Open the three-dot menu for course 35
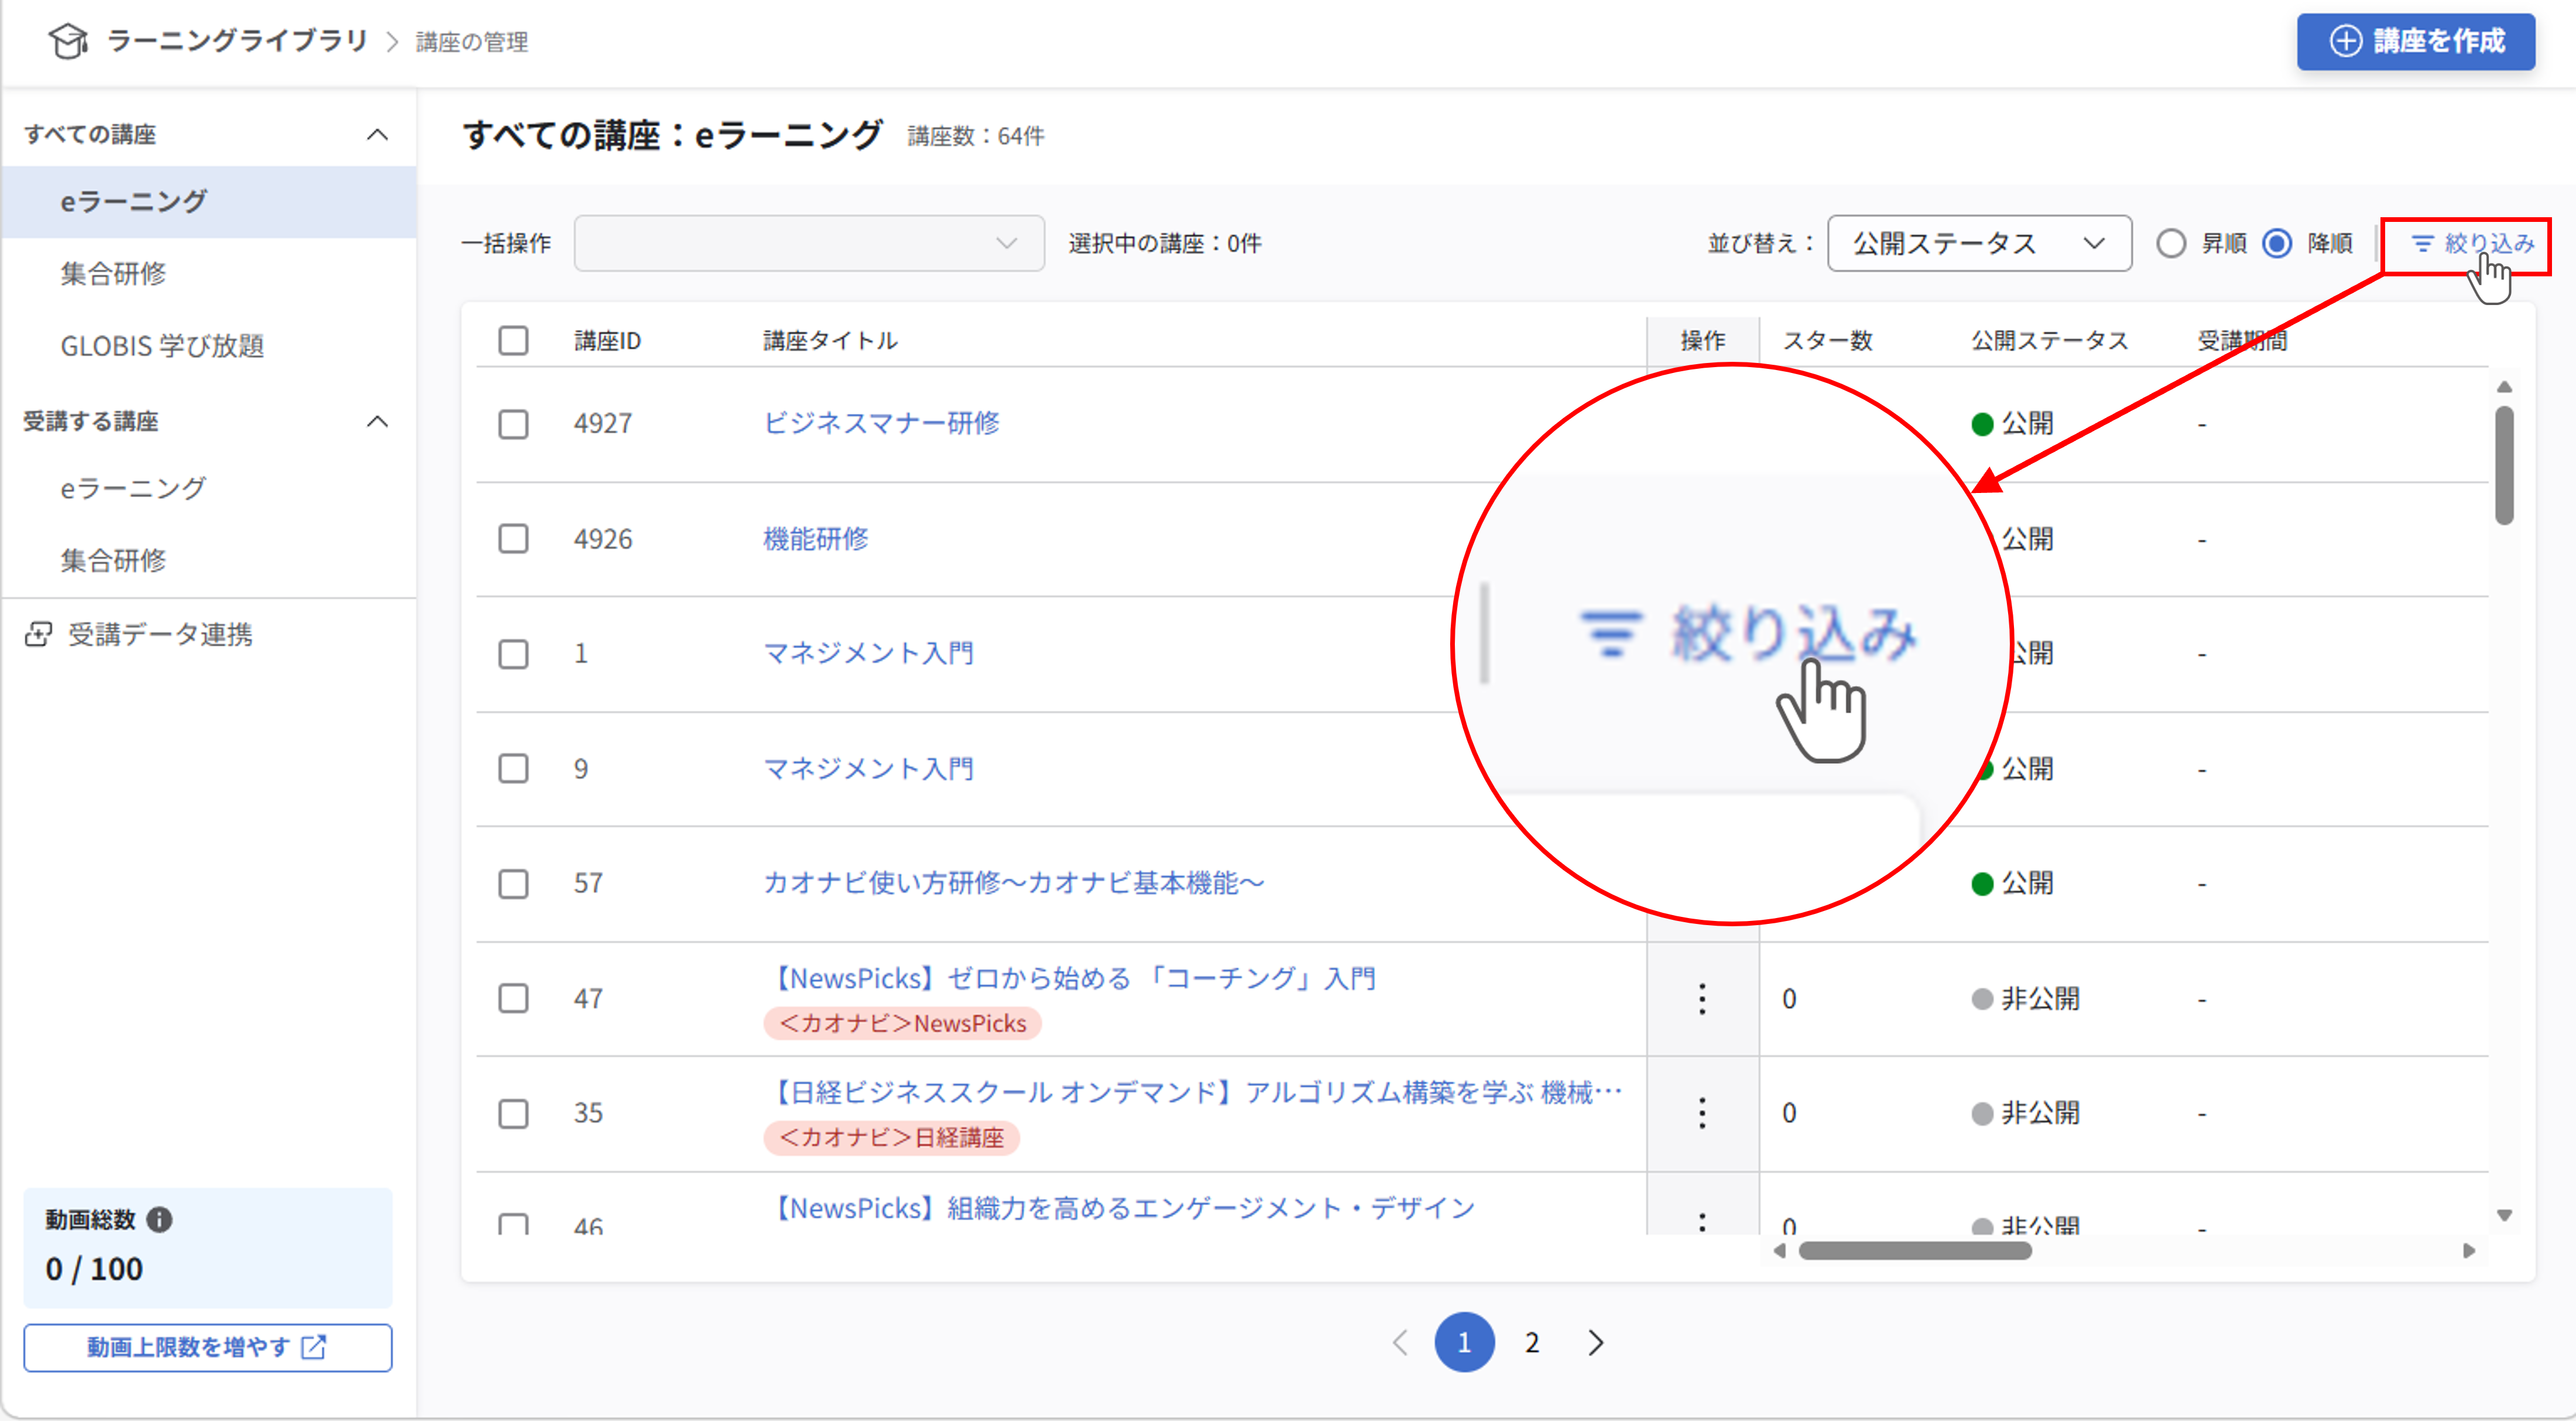The width and height of the screenshot is (2576, 1421). [x=1702, y=1112]
